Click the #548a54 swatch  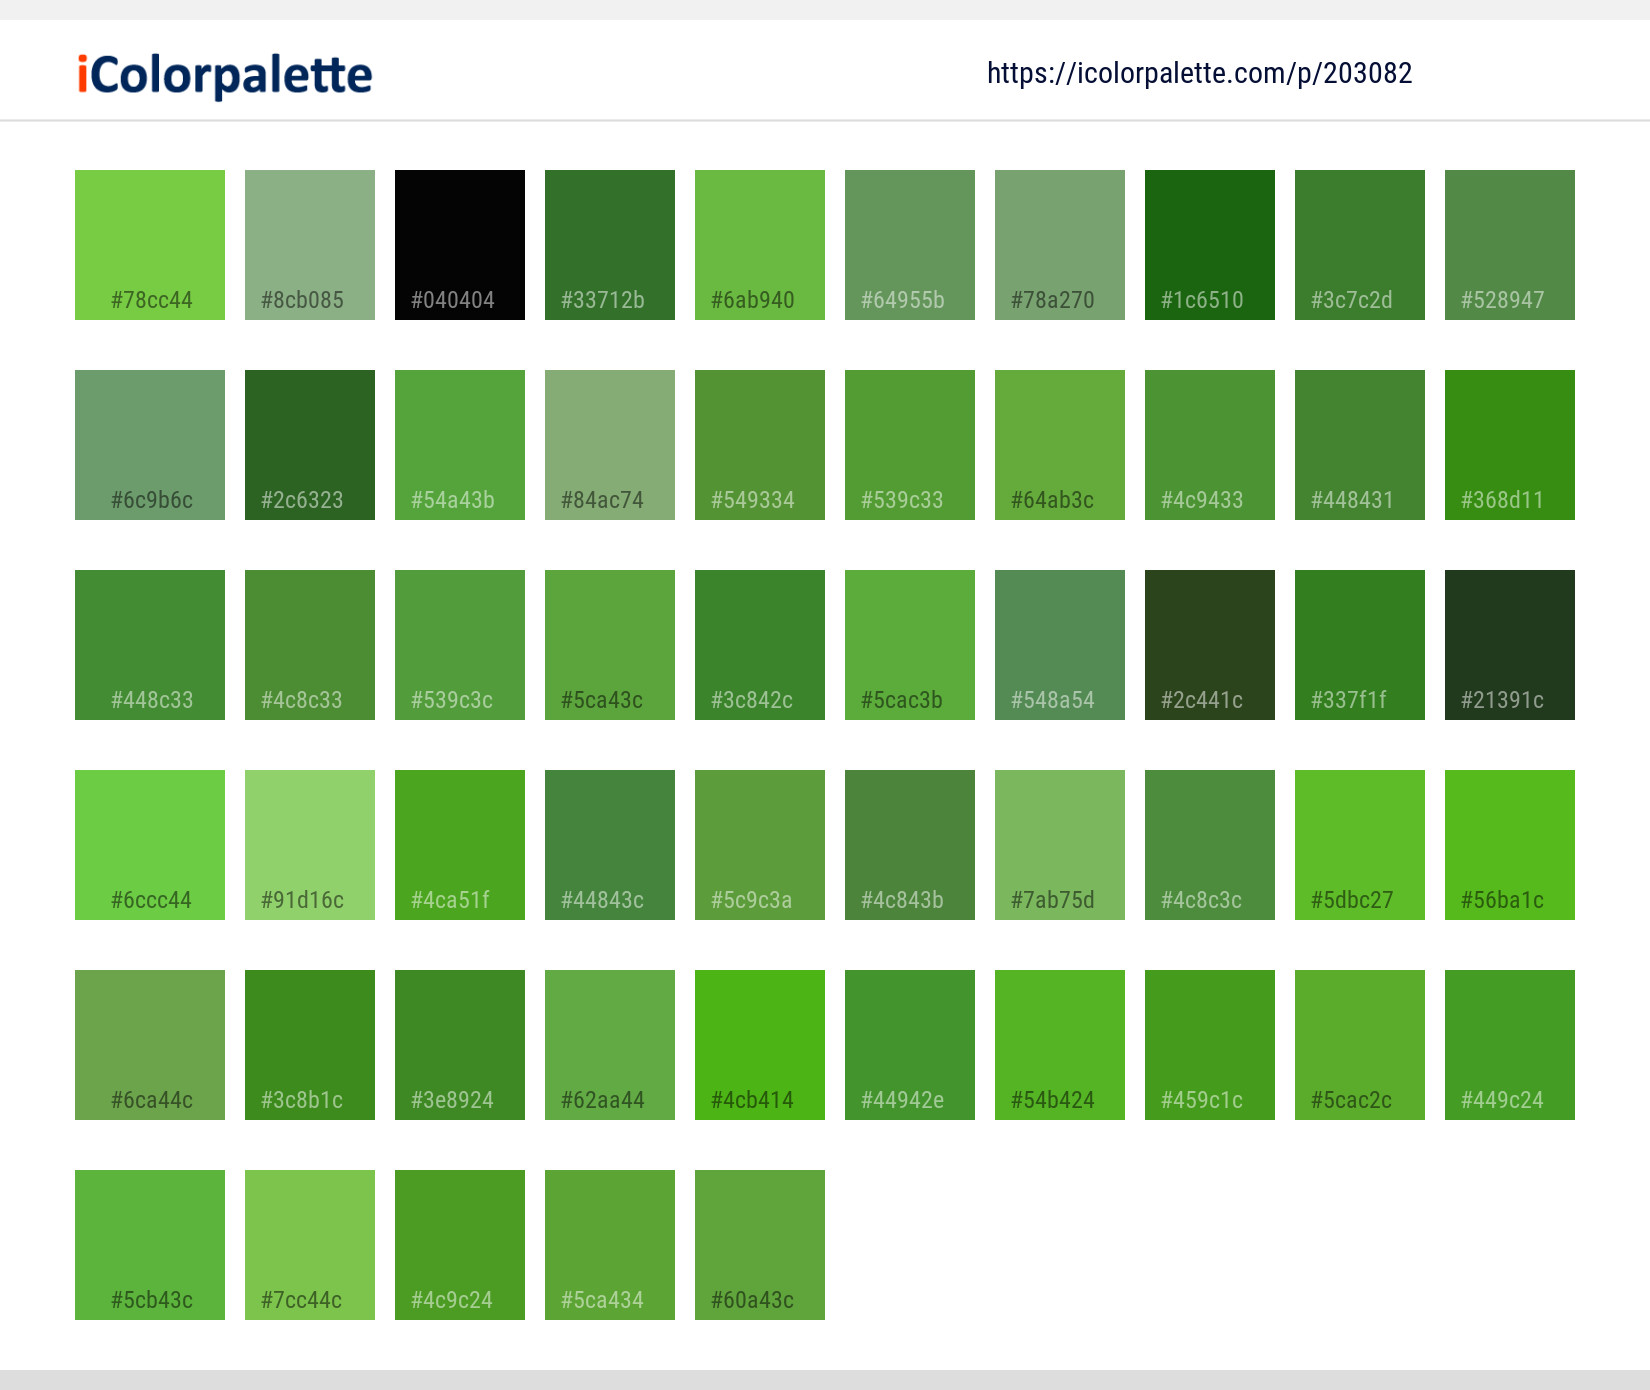[x=1059, y=644]
